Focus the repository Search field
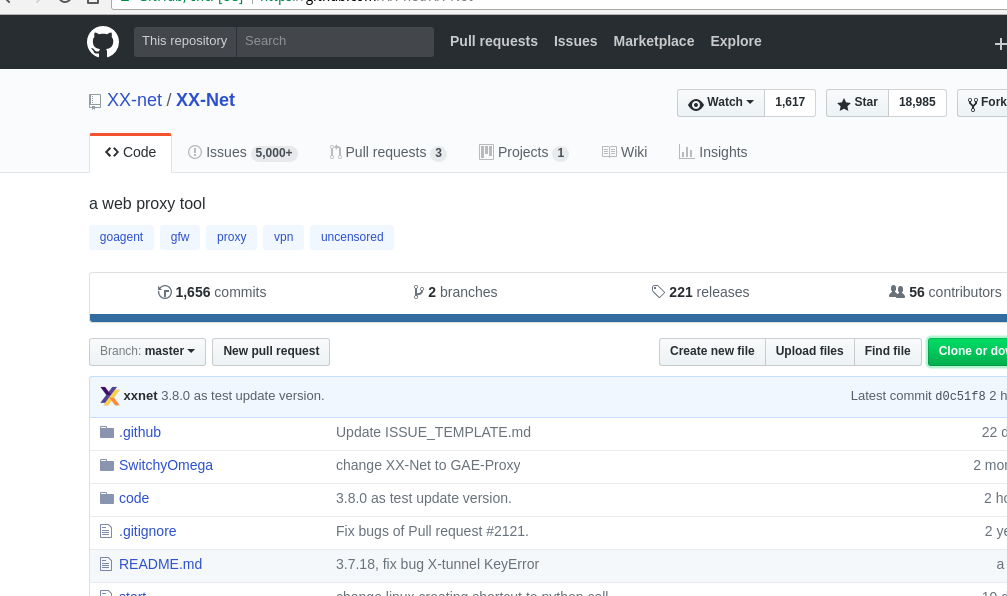The height and width of the screenshot is (596, 1007). [x=335, y=42]
